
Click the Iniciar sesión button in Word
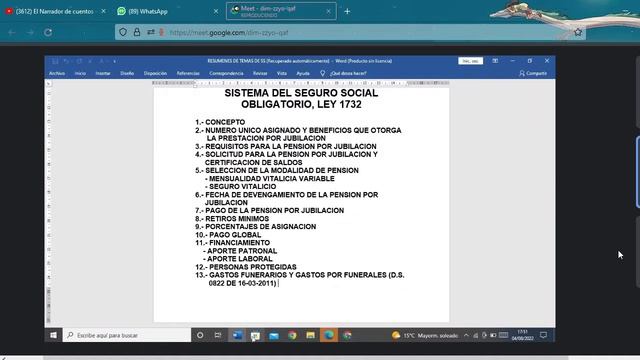pyautogui.click(x=471, y=61)
